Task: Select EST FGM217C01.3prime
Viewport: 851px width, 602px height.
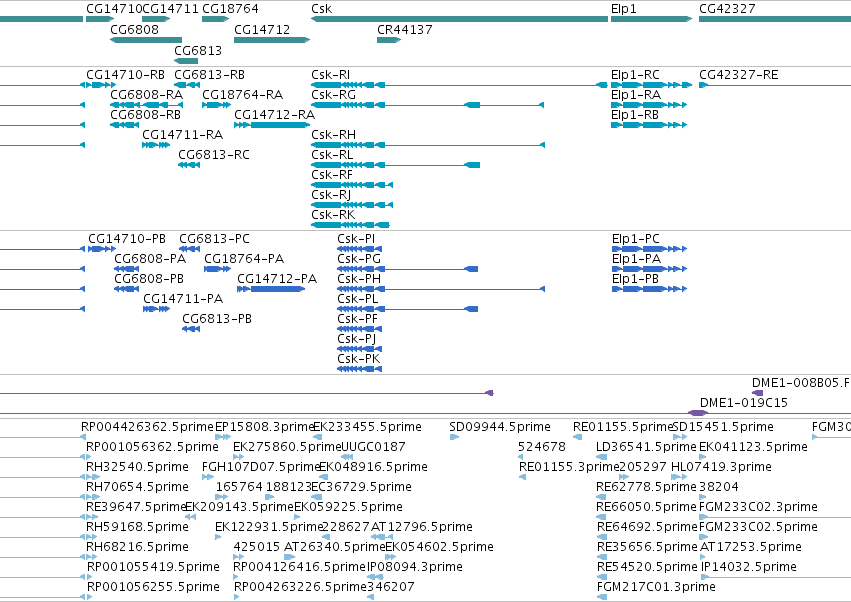Action: point(656,587)
